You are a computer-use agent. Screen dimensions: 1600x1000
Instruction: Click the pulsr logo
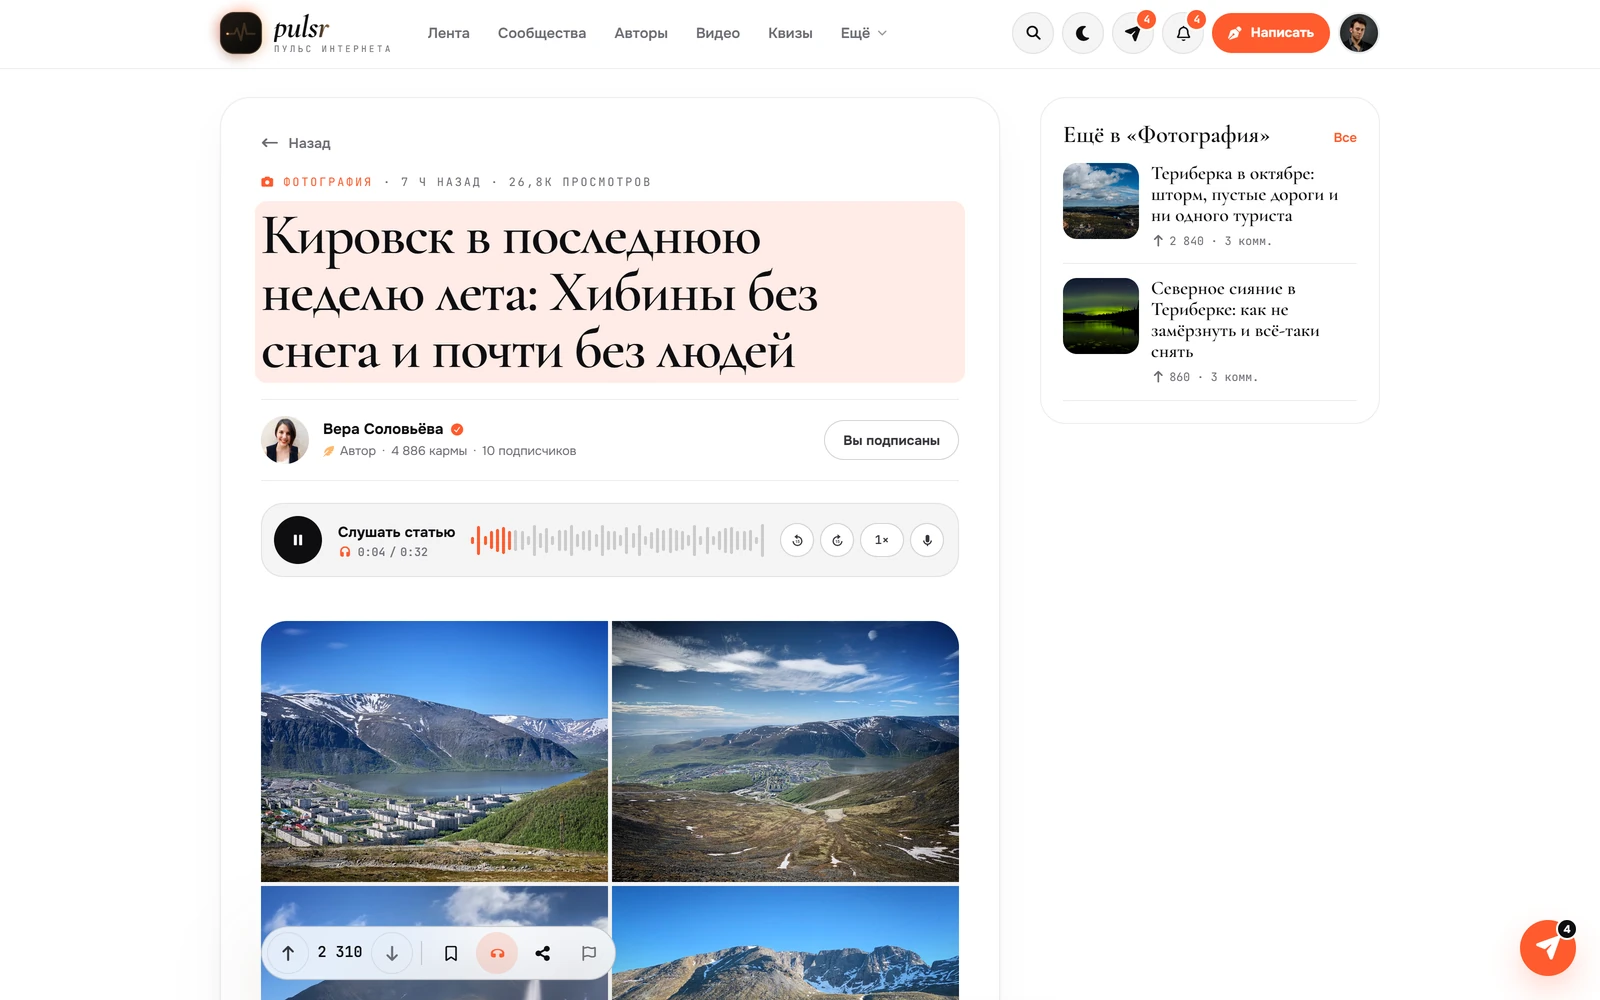click(x=306, y=33)
